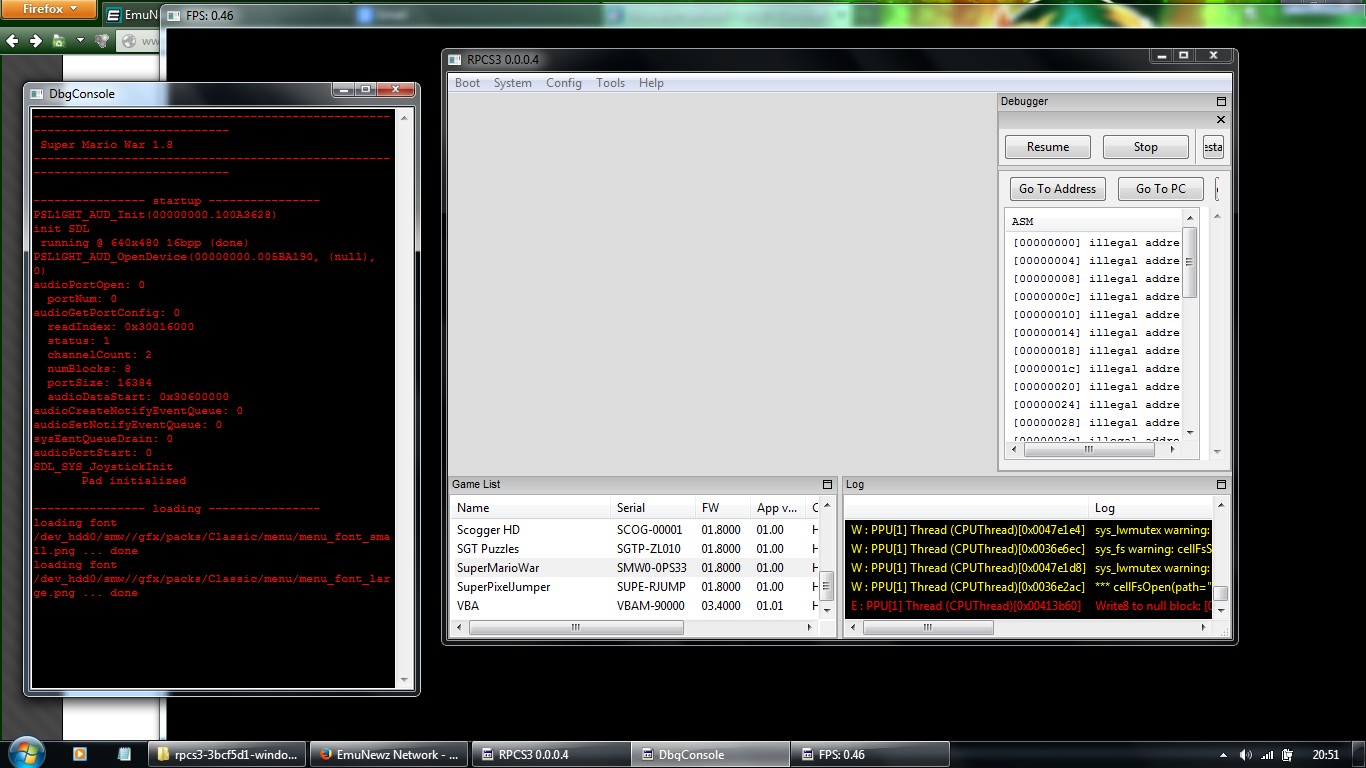Select SuperMarioWar in the Game List

click(x=498, y=568)
